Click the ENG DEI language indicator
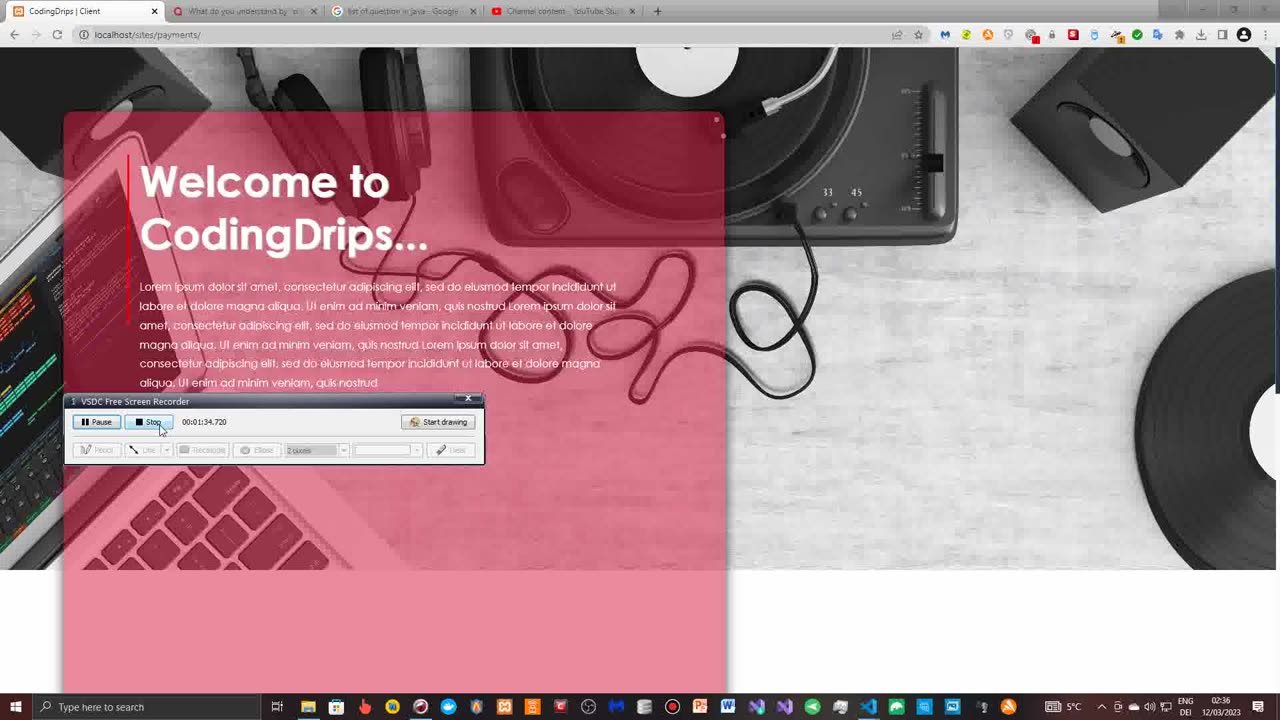Viewport: 1280px width, 720px height. [x=1186, y=707]
